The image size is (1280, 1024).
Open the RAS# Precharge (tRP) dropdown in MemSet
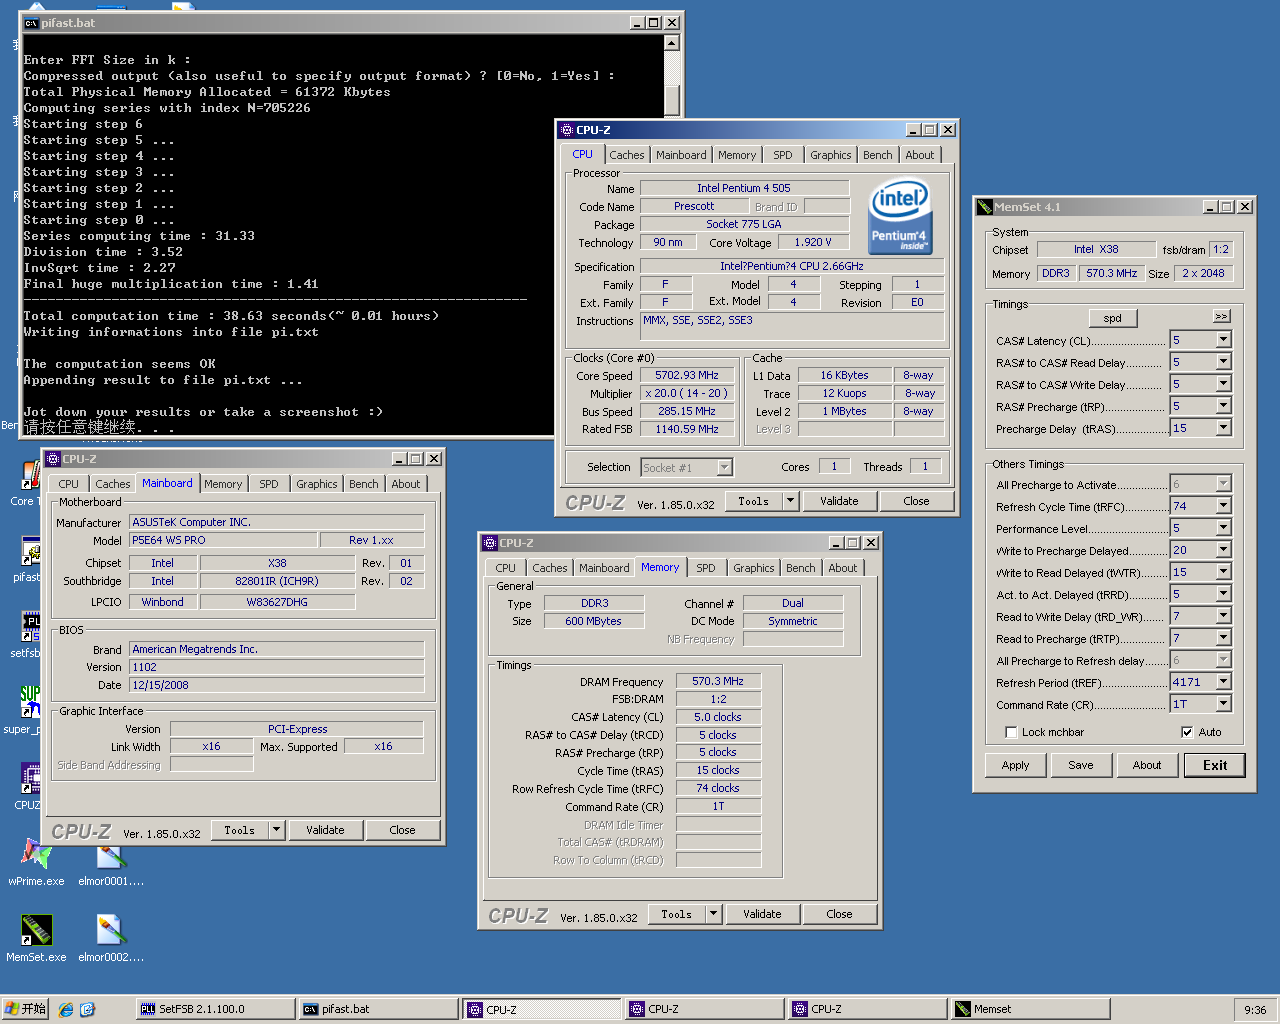click(x=1223, y=406)
